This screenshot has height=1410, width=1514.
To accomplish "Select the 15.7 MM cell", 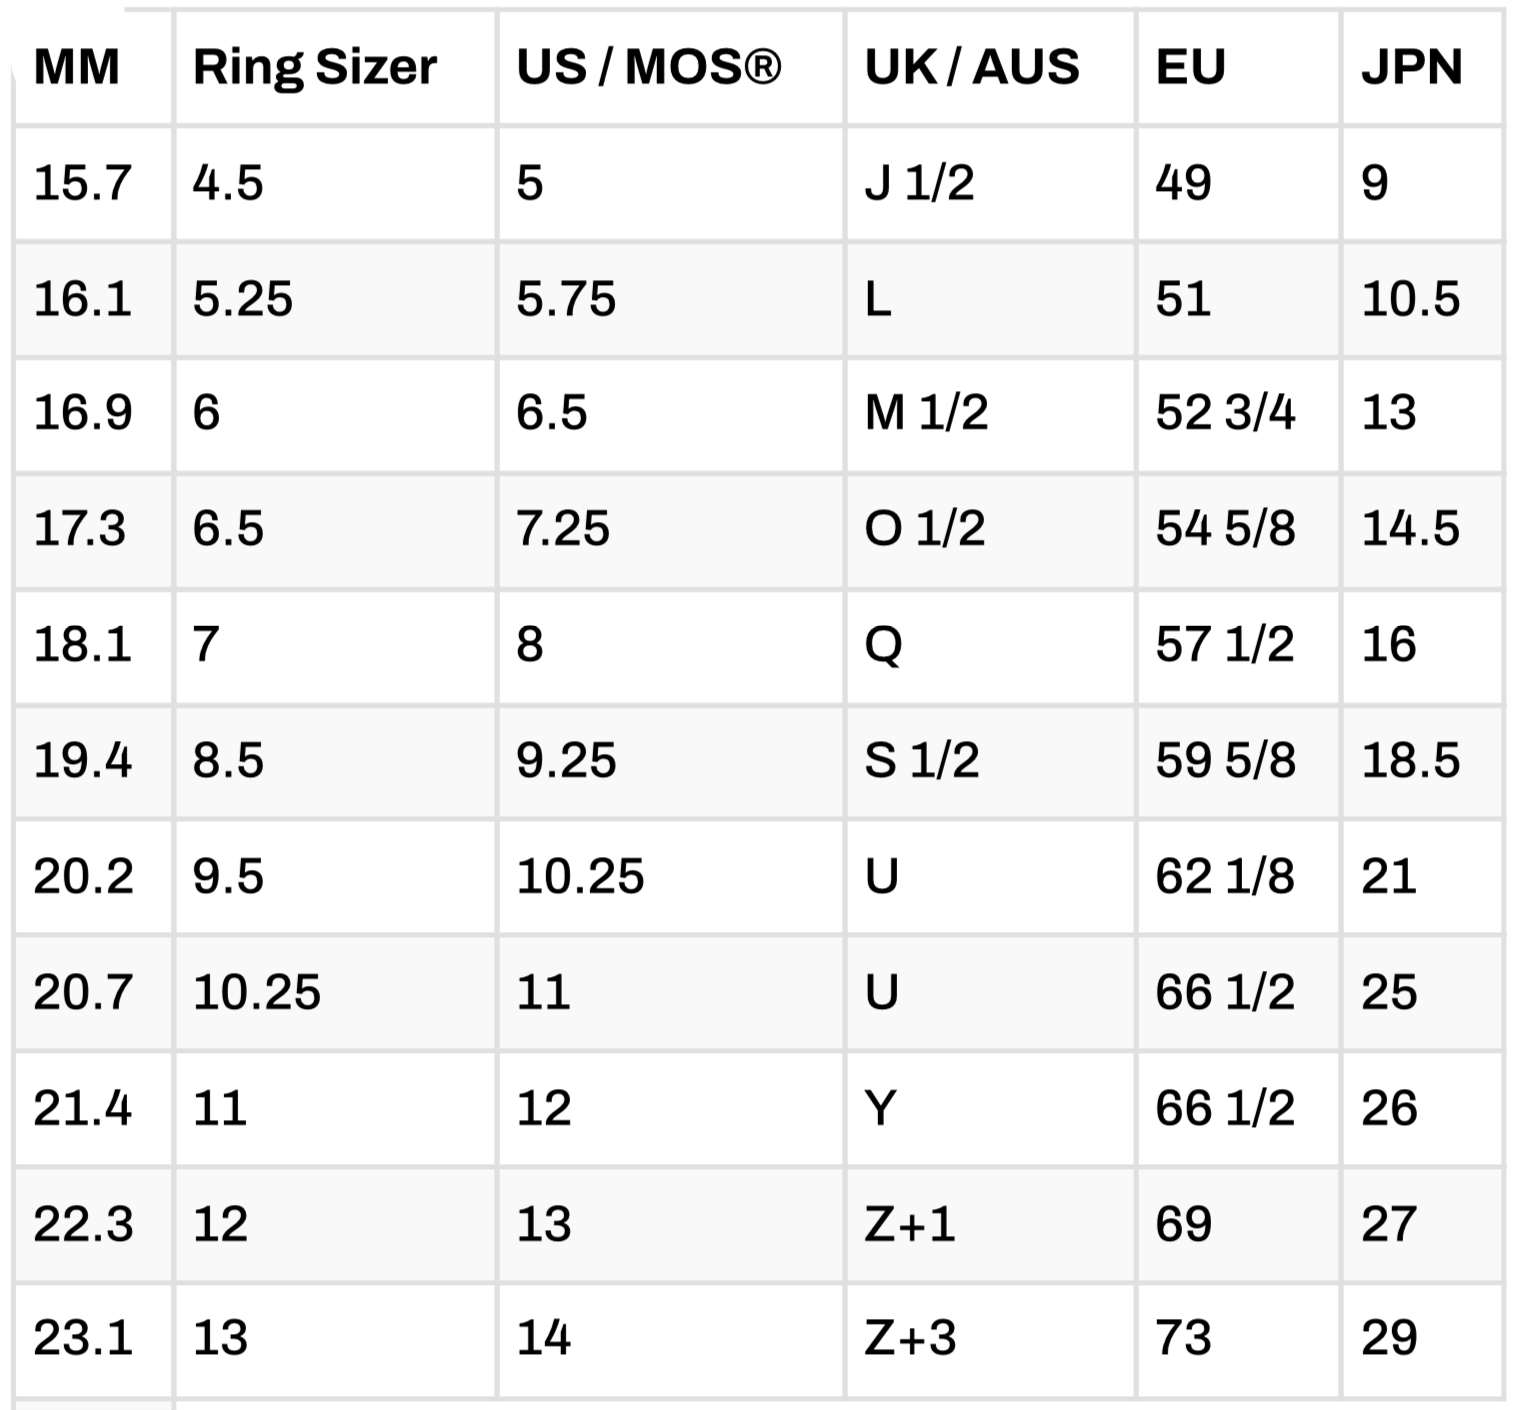I will pos(82,183).
